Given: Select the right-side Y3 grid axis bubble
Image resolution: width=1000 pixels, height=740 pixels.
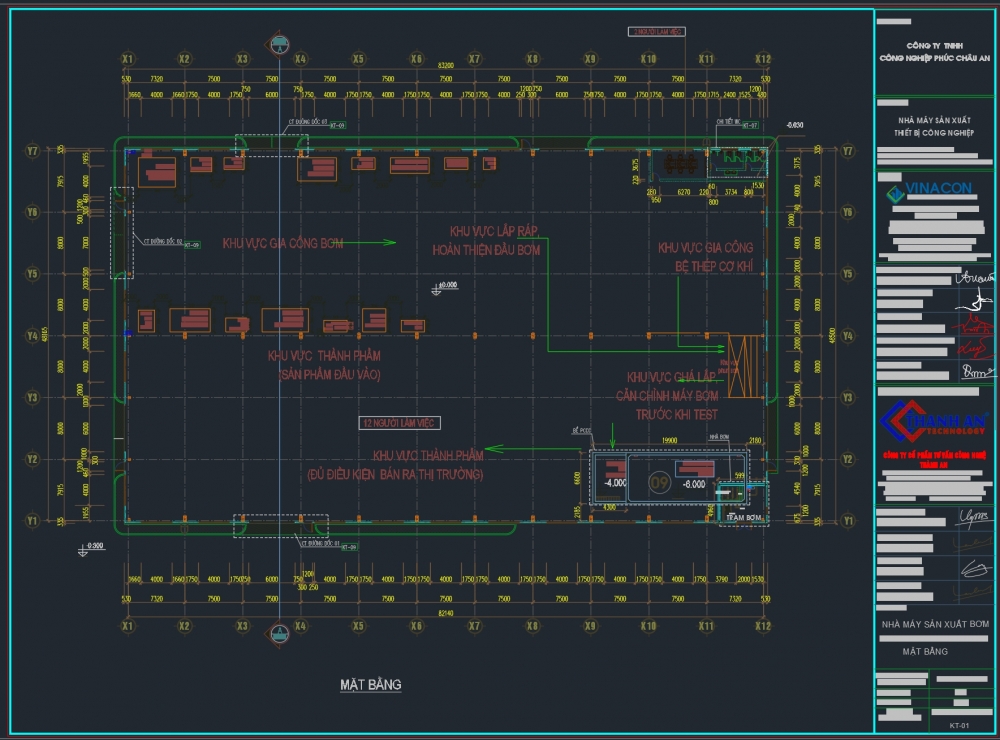Looking at the screenshot, I should pos(848,397).
